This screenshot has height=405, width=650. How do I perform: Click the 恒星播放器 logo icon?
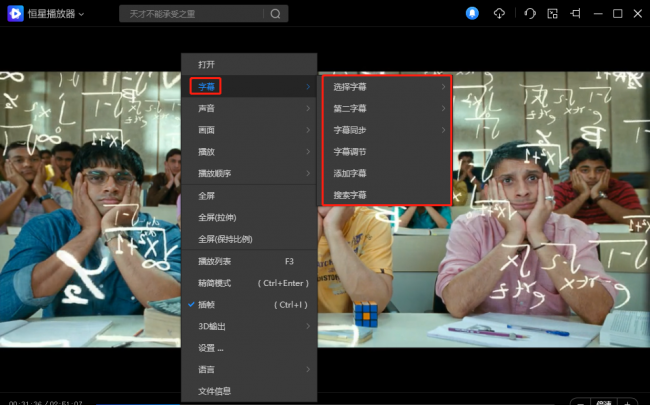tap(15, 14)
